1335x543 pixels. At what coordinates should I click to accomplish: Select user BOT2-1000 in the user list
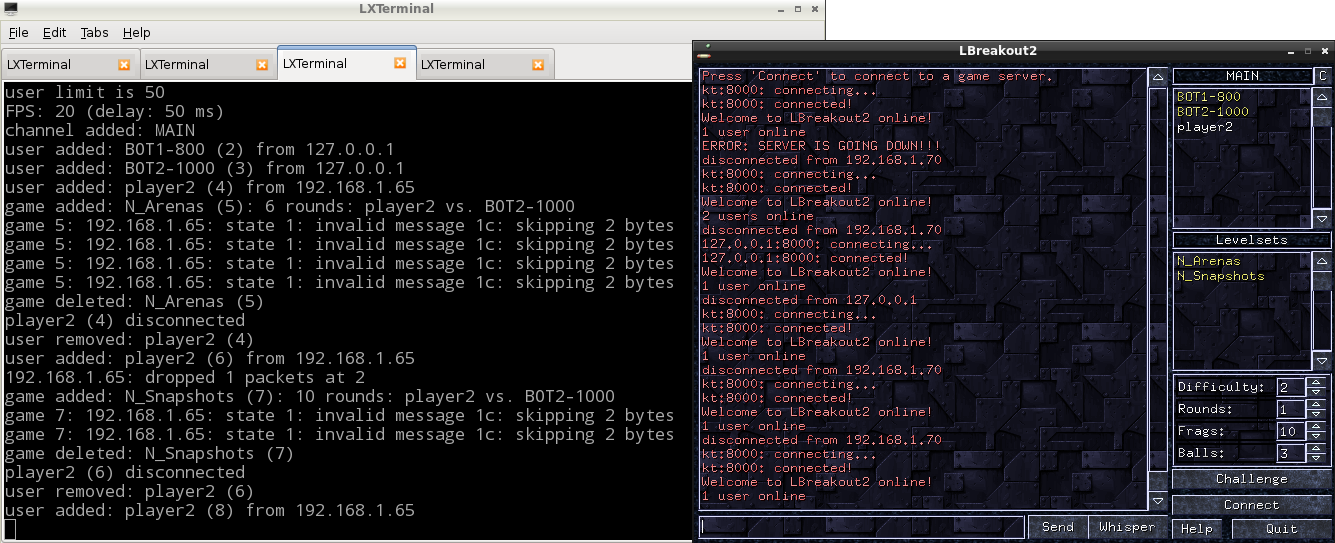coord(1212,112)
